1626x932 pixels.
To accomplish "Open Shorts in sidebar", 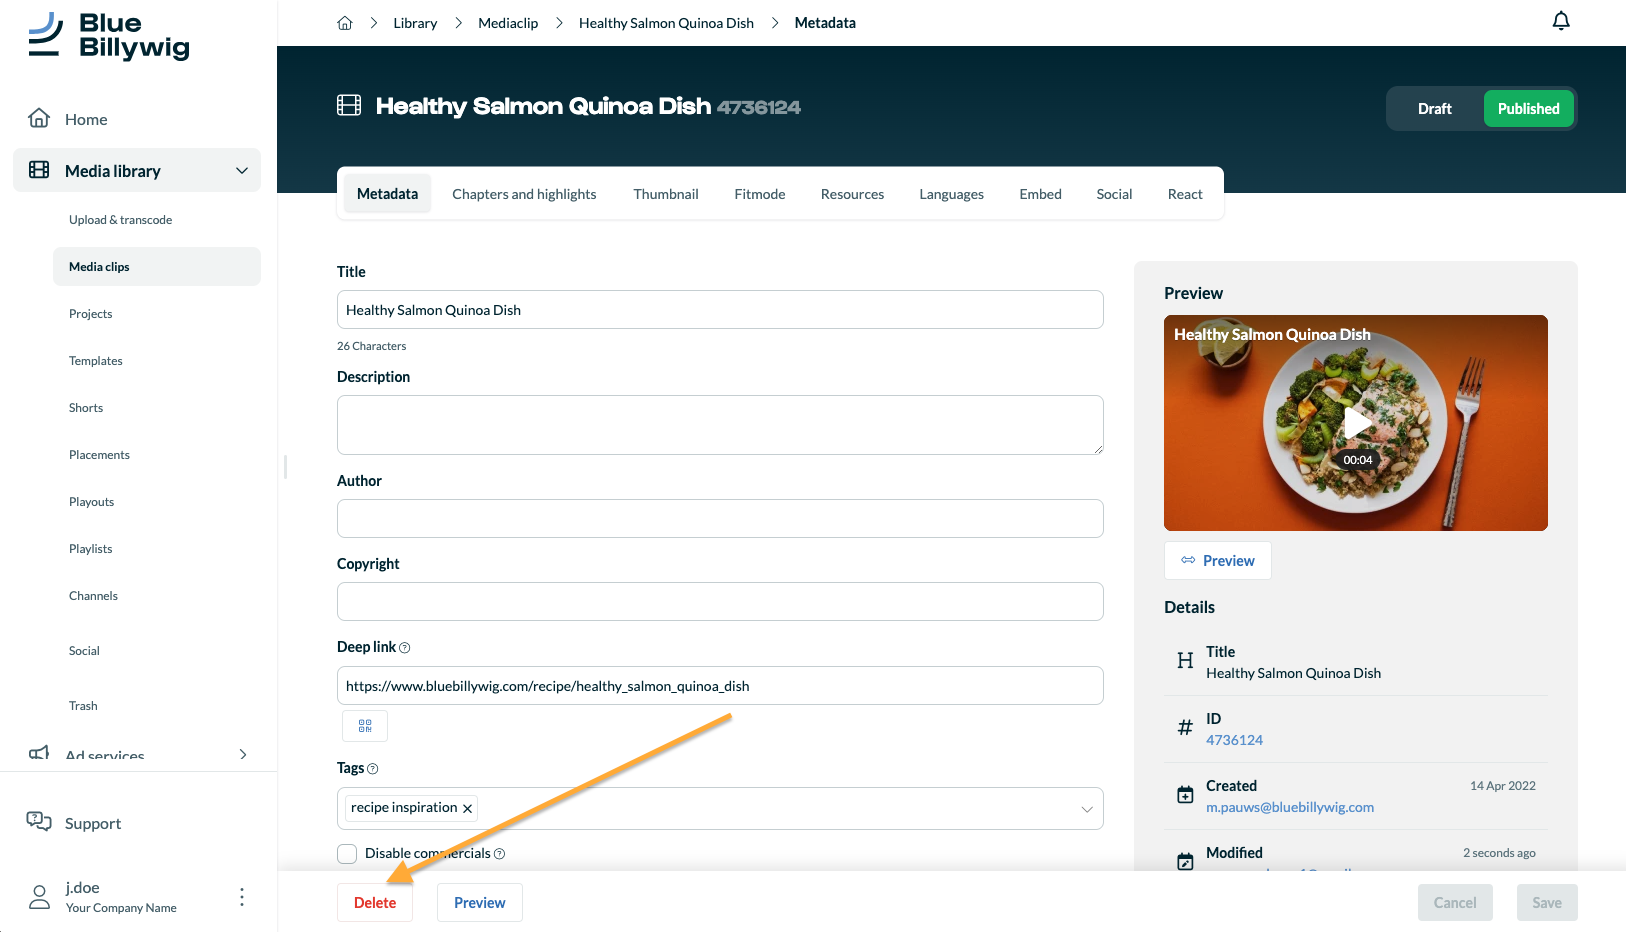I will [86, 408].
